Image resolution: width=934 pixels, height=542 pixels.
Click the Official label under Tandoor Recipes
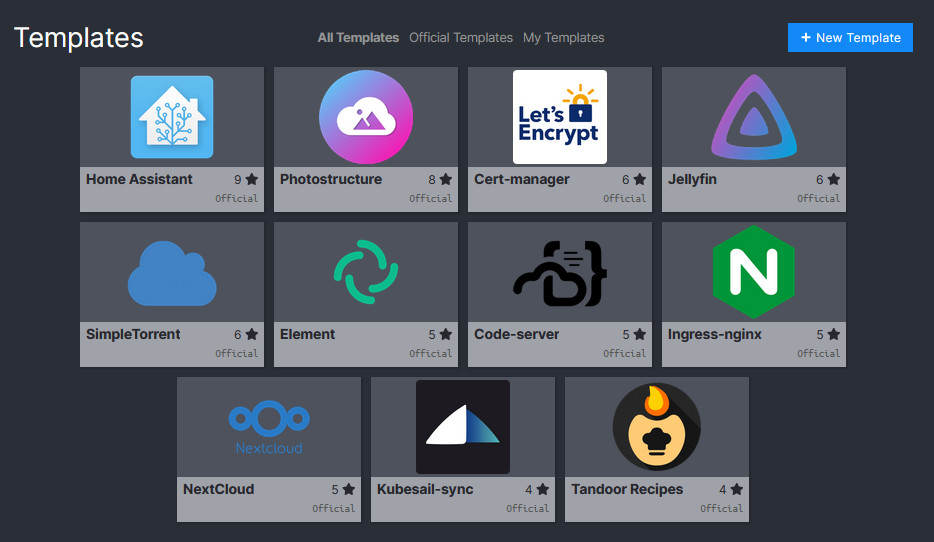click(721, 508)
